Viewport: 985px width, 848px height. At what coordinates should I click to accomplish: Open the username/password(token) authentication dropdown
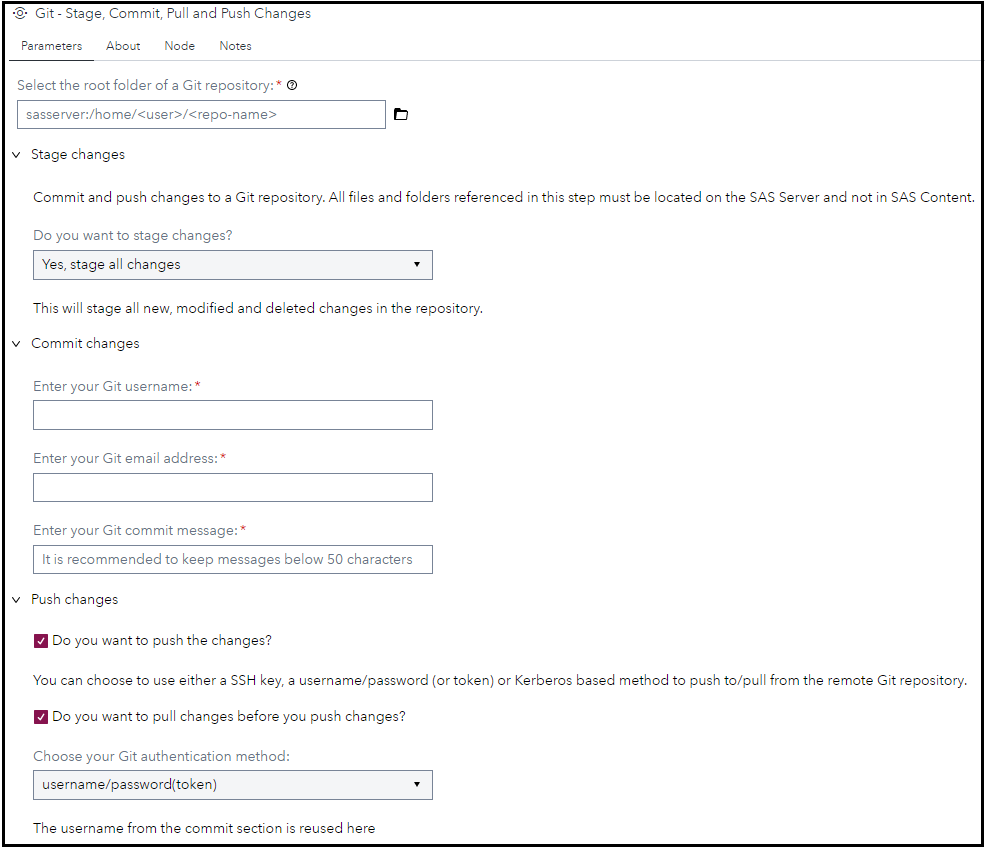pos(232,785)
